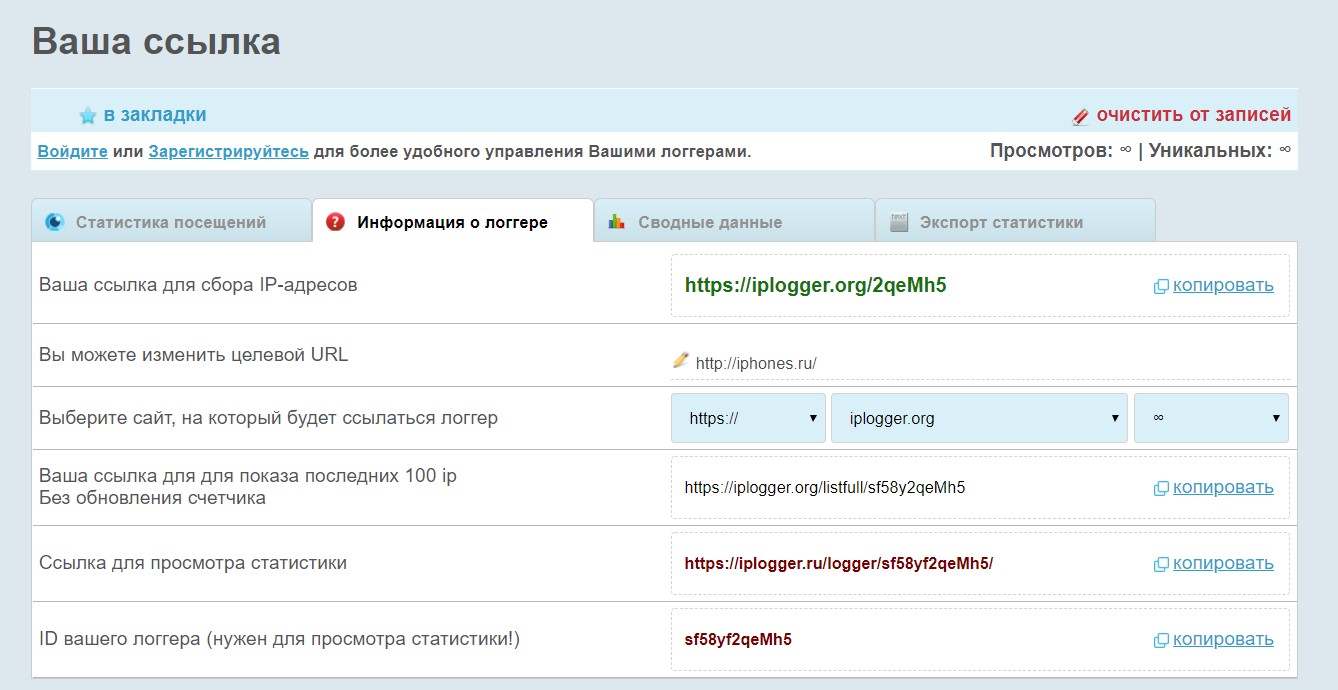Click label Без обновления счетчика

[152, 498]
